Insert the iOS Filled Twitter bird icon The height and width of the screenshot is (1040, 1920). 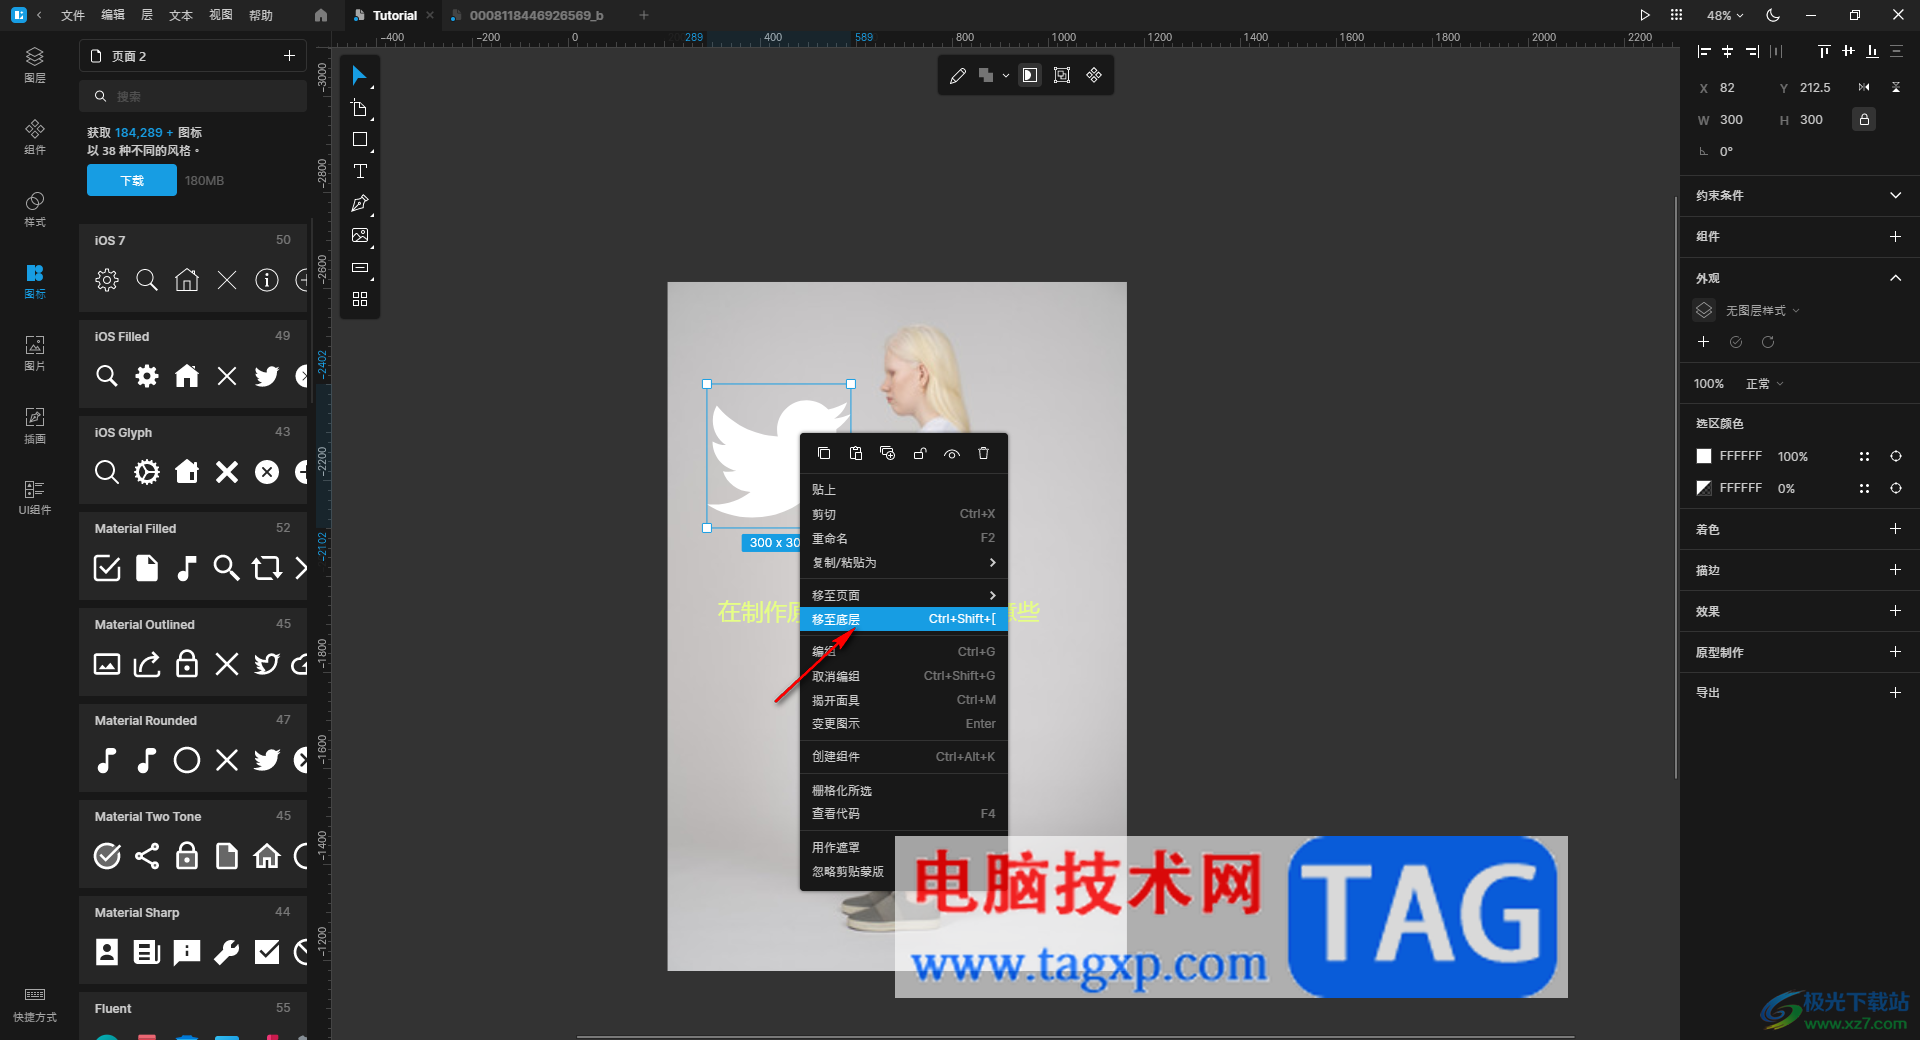pos(267,376)
